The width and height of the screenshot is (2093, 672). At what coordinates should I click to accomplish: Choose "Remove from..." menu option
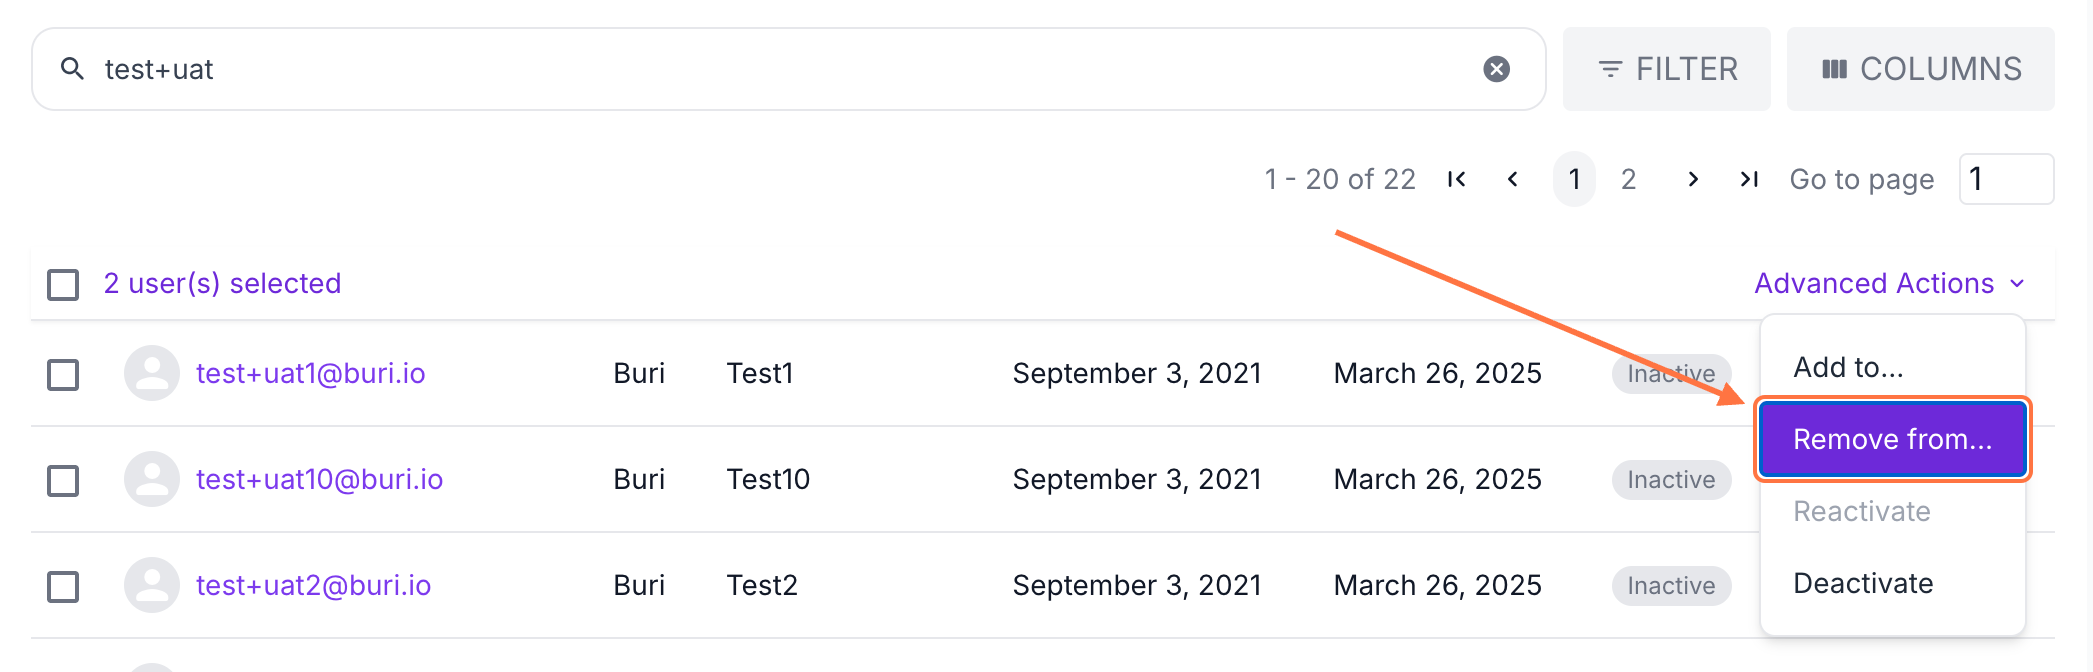pos(1892,439)
